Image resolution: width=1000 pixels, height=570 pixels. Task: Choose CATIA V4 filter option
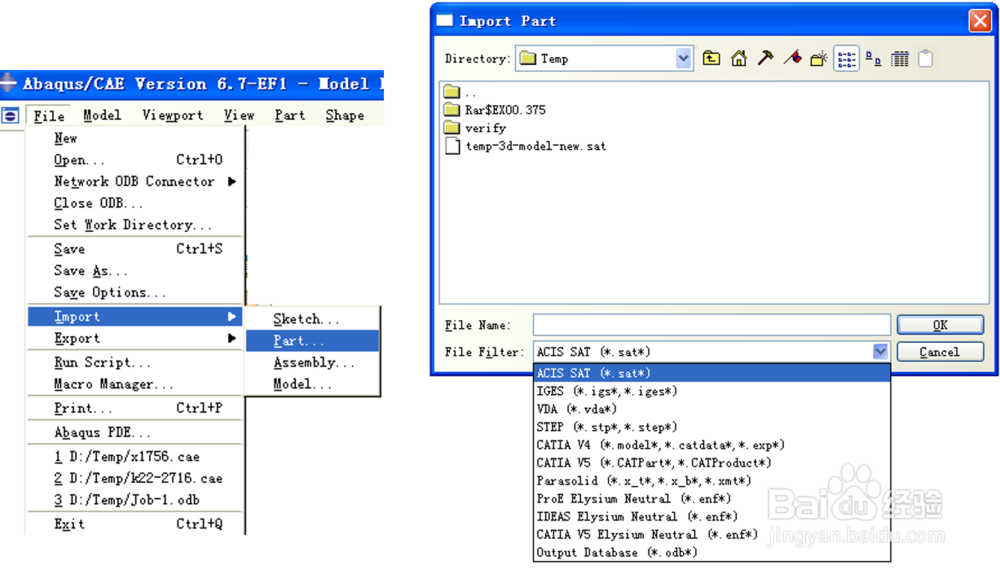[712, 444]
